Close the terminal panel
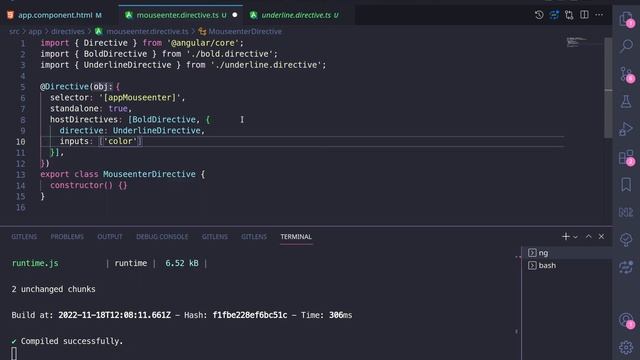This screenshot has height=360, width=640. coord(601,236)
